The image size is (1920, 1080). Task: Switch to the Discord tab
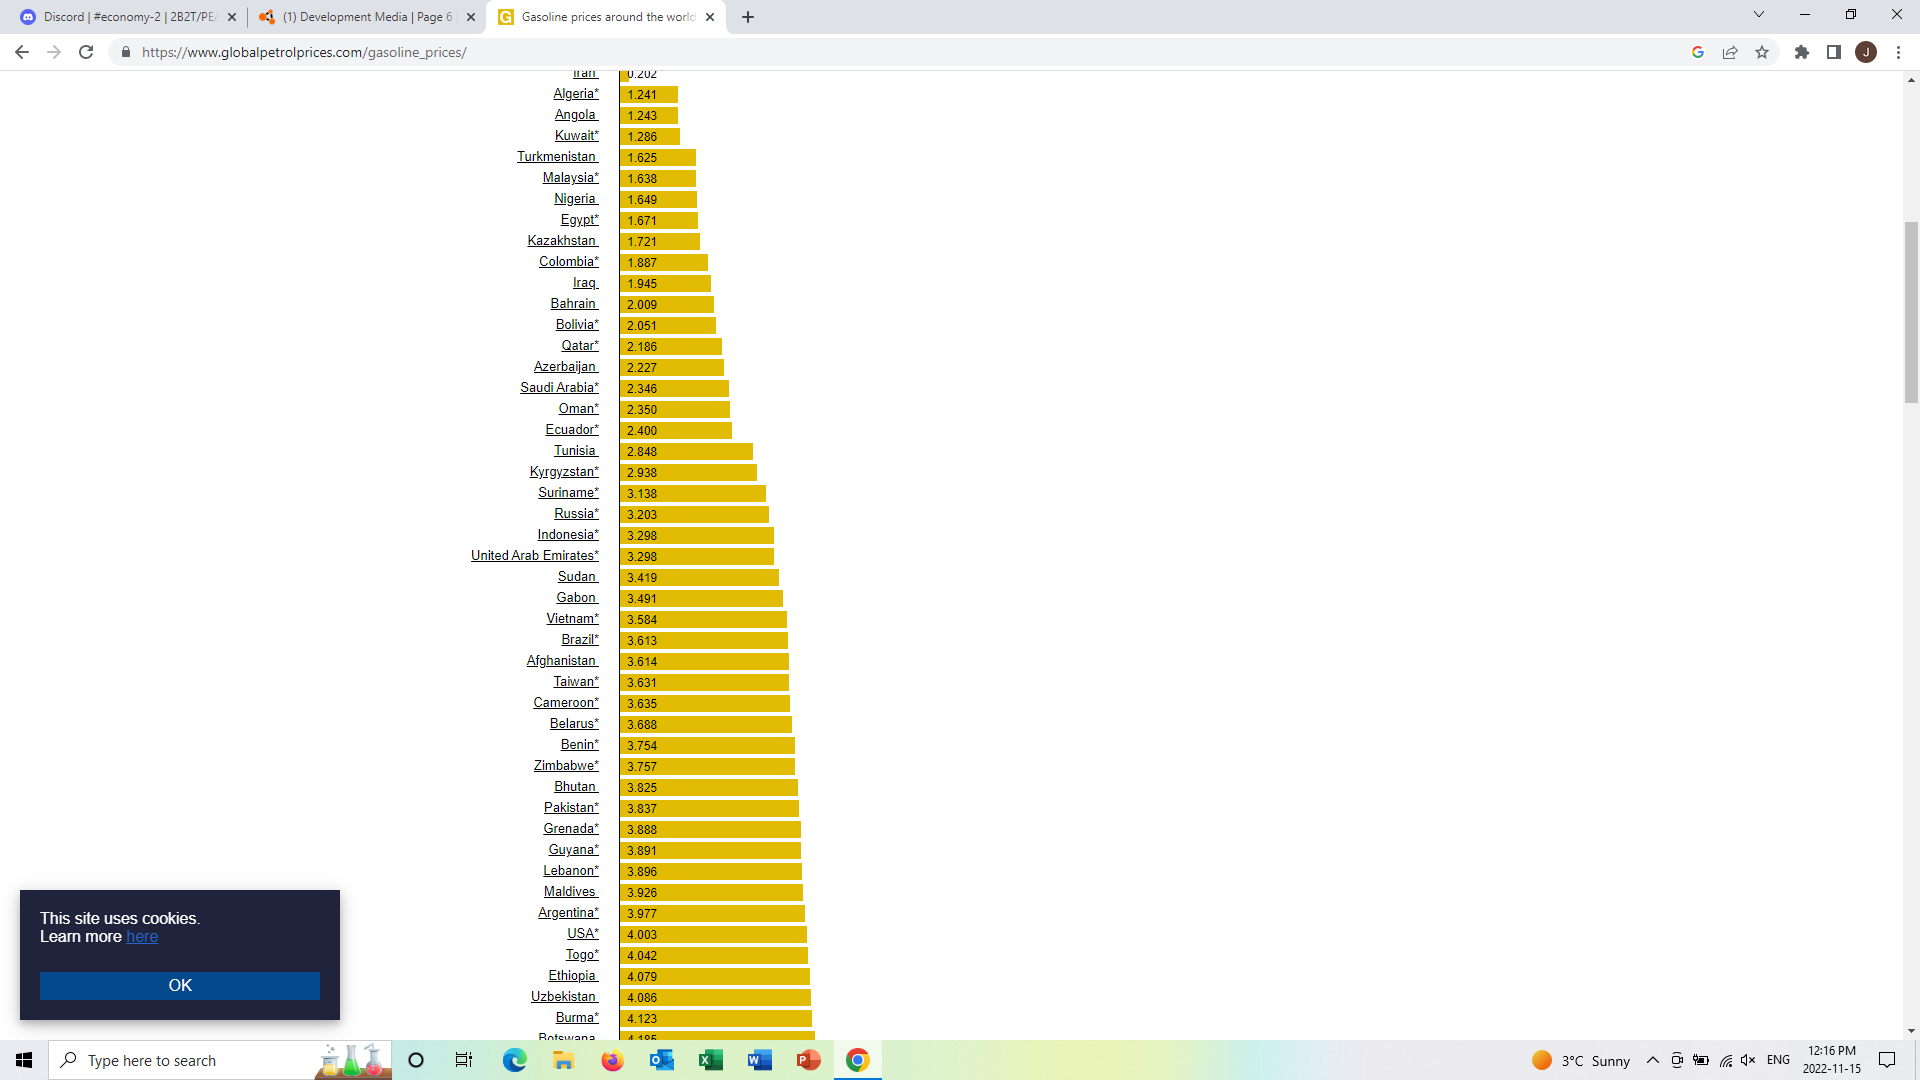pyautogui.click(x=128, y=17)
